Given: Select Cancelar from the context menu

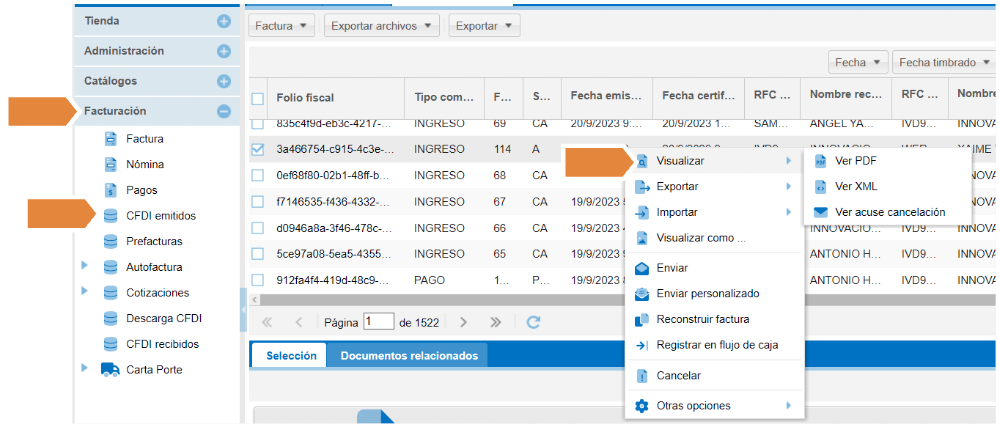Looking at the screenshot, I should pos(678,376).
